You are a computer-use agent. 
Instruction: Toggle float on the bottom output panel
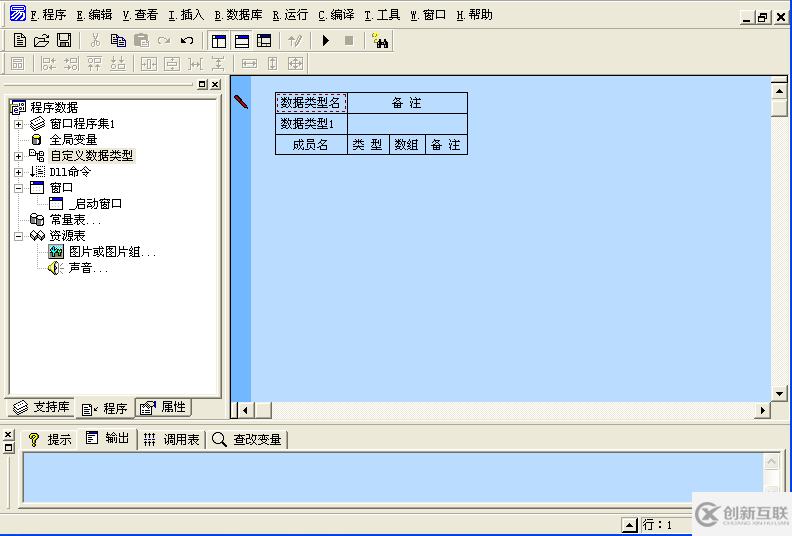(x=8, y=448)
